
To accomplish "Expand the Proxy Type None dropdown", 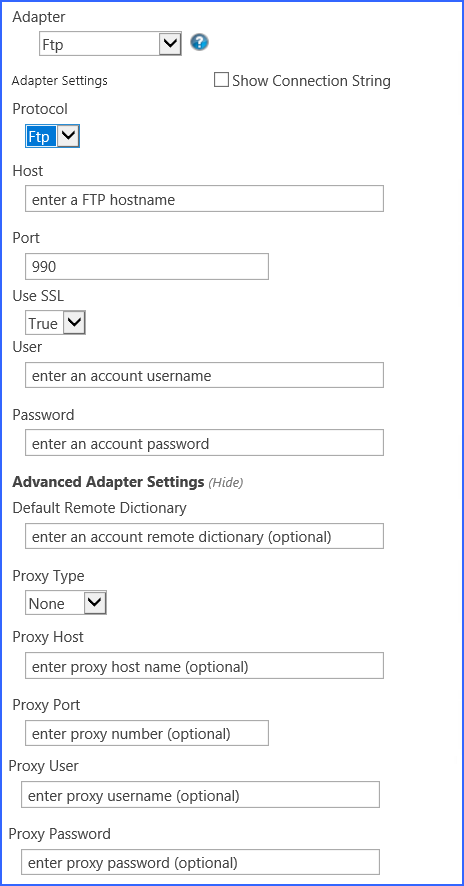I will click(66, 603).
